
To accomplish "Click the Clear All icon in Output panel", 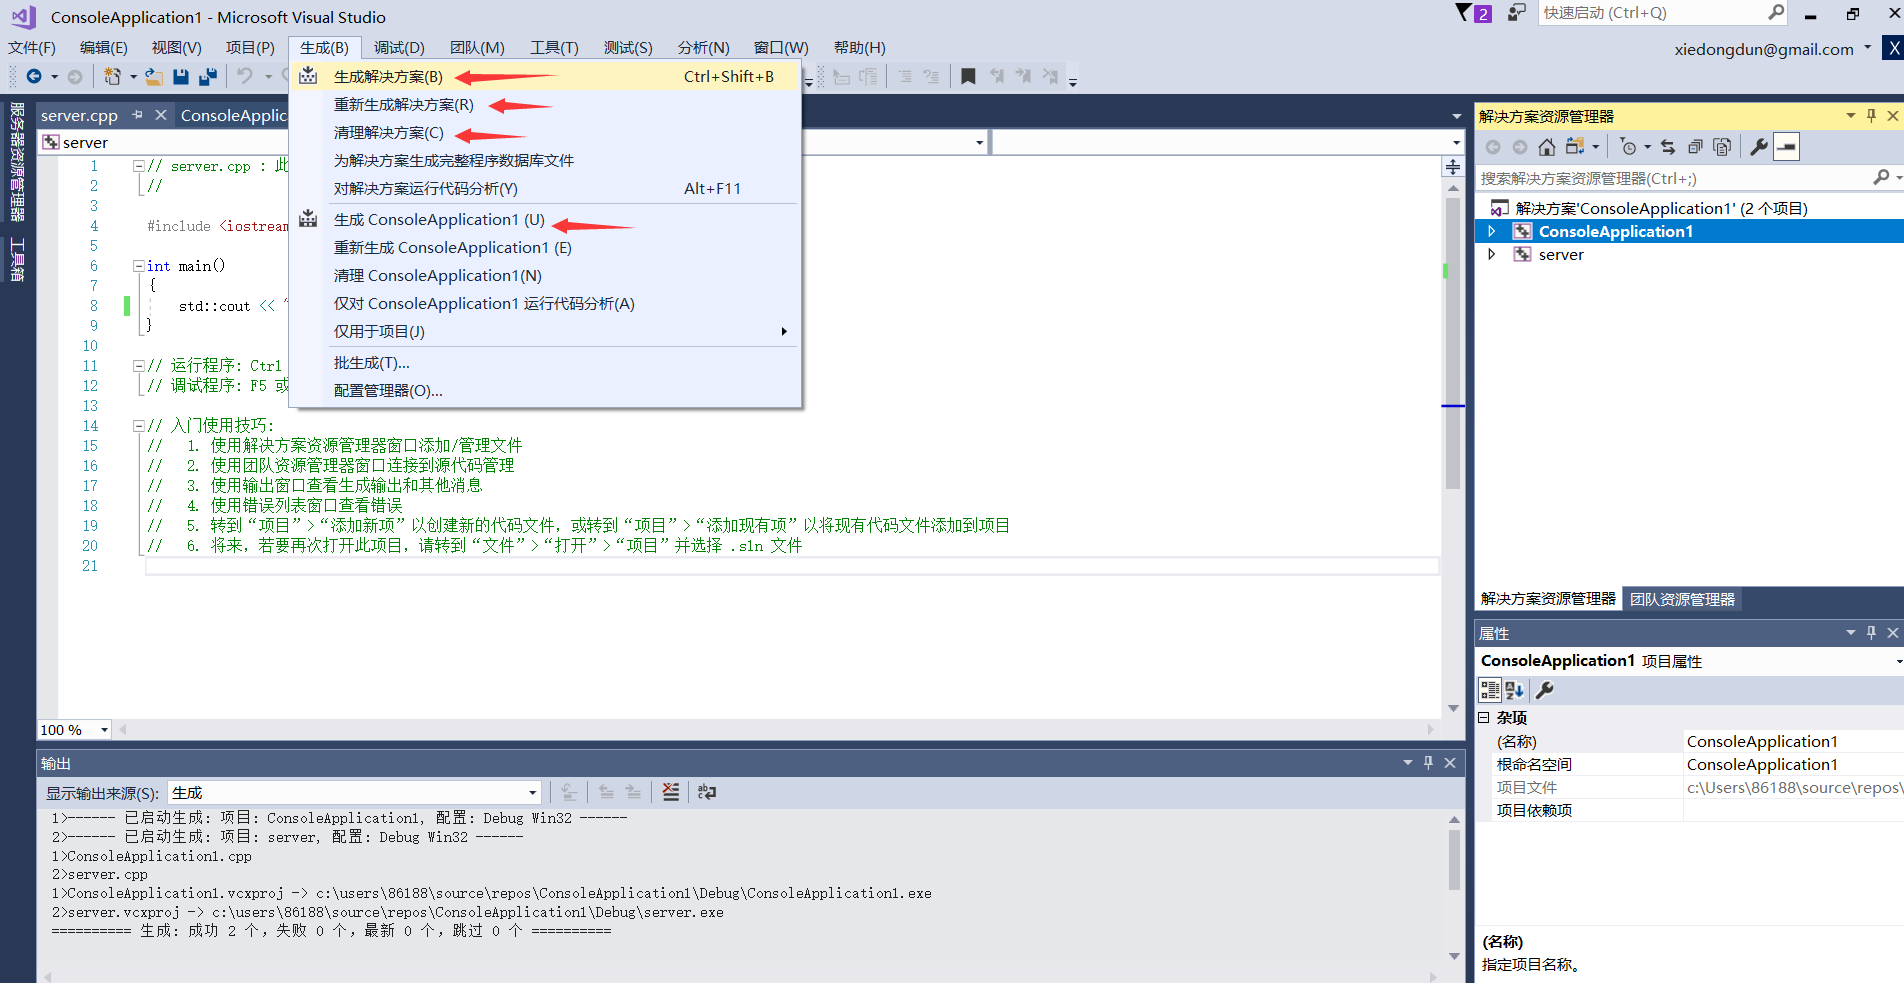I will point(671,792).
